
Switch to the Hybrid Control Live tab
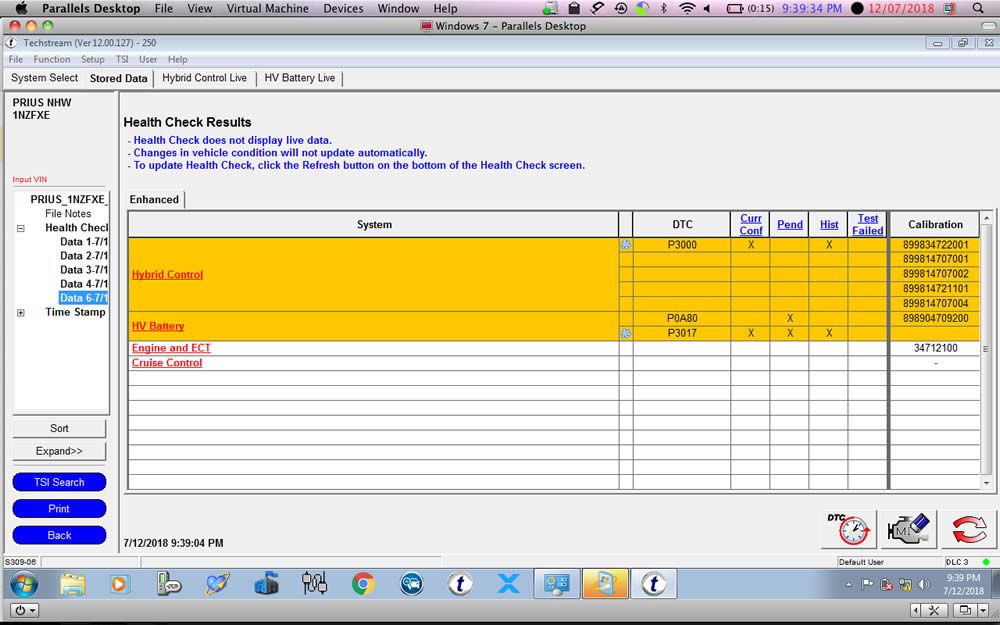pyautogui.click(x=204, y=78)
